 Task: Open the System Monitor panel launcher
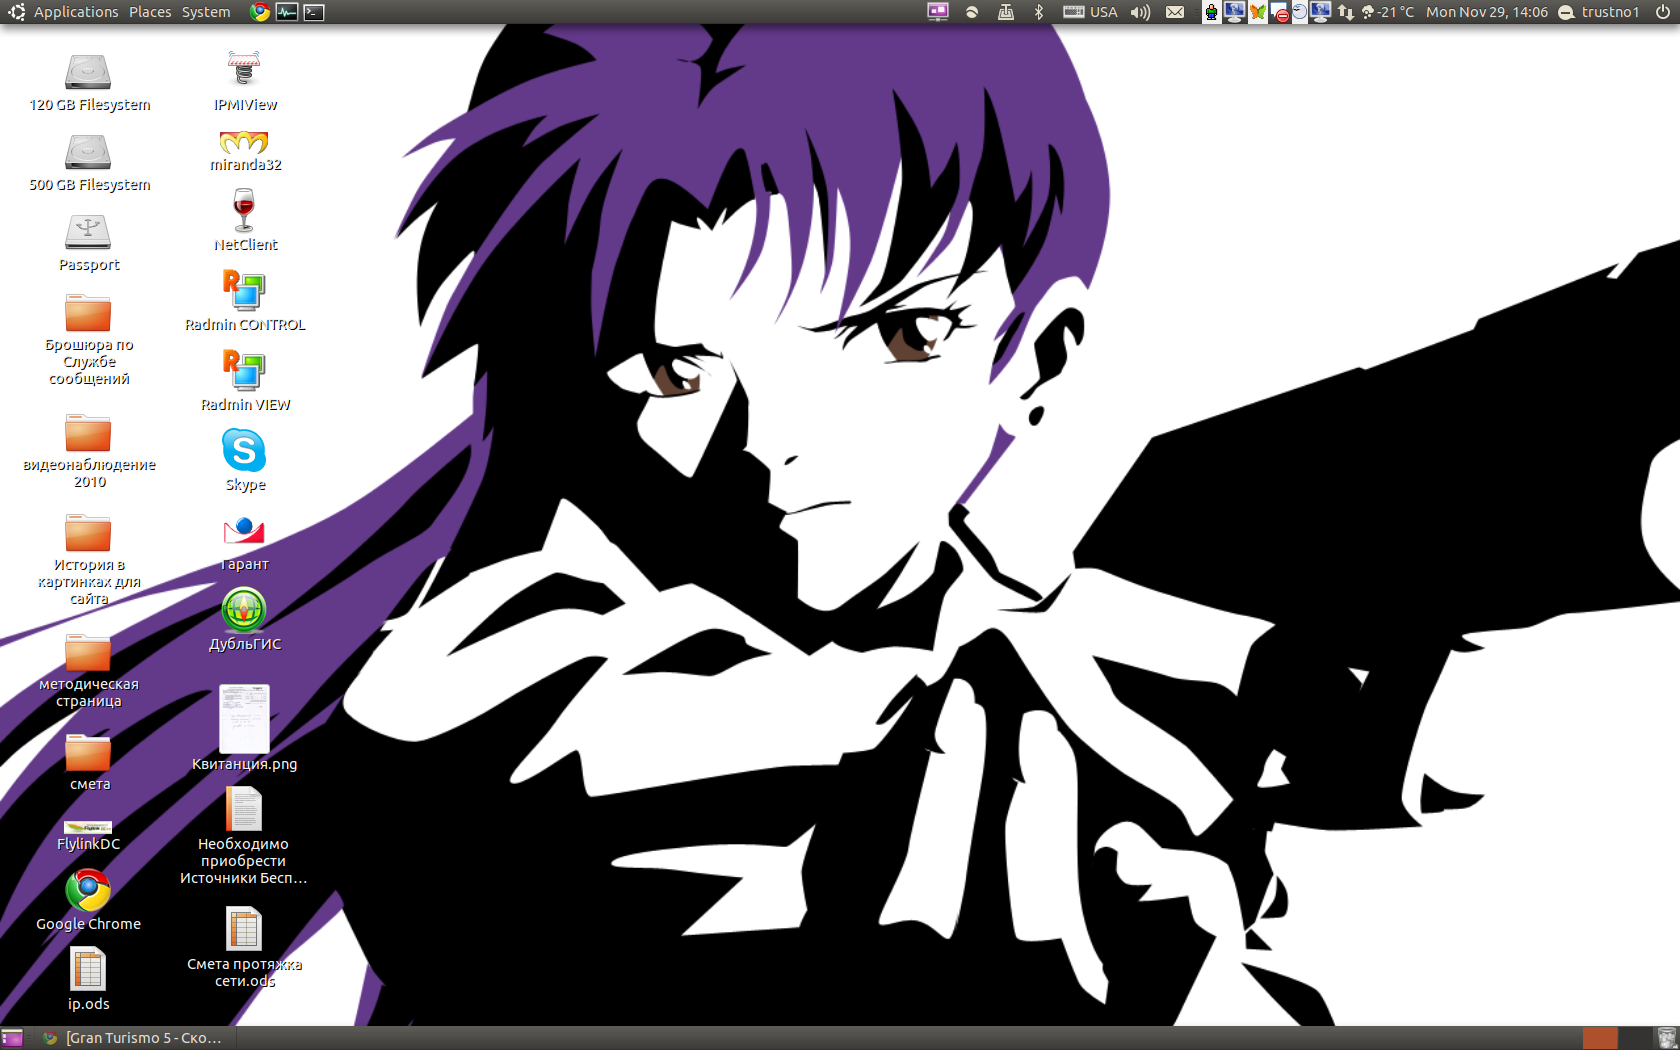tap(287, 12)
